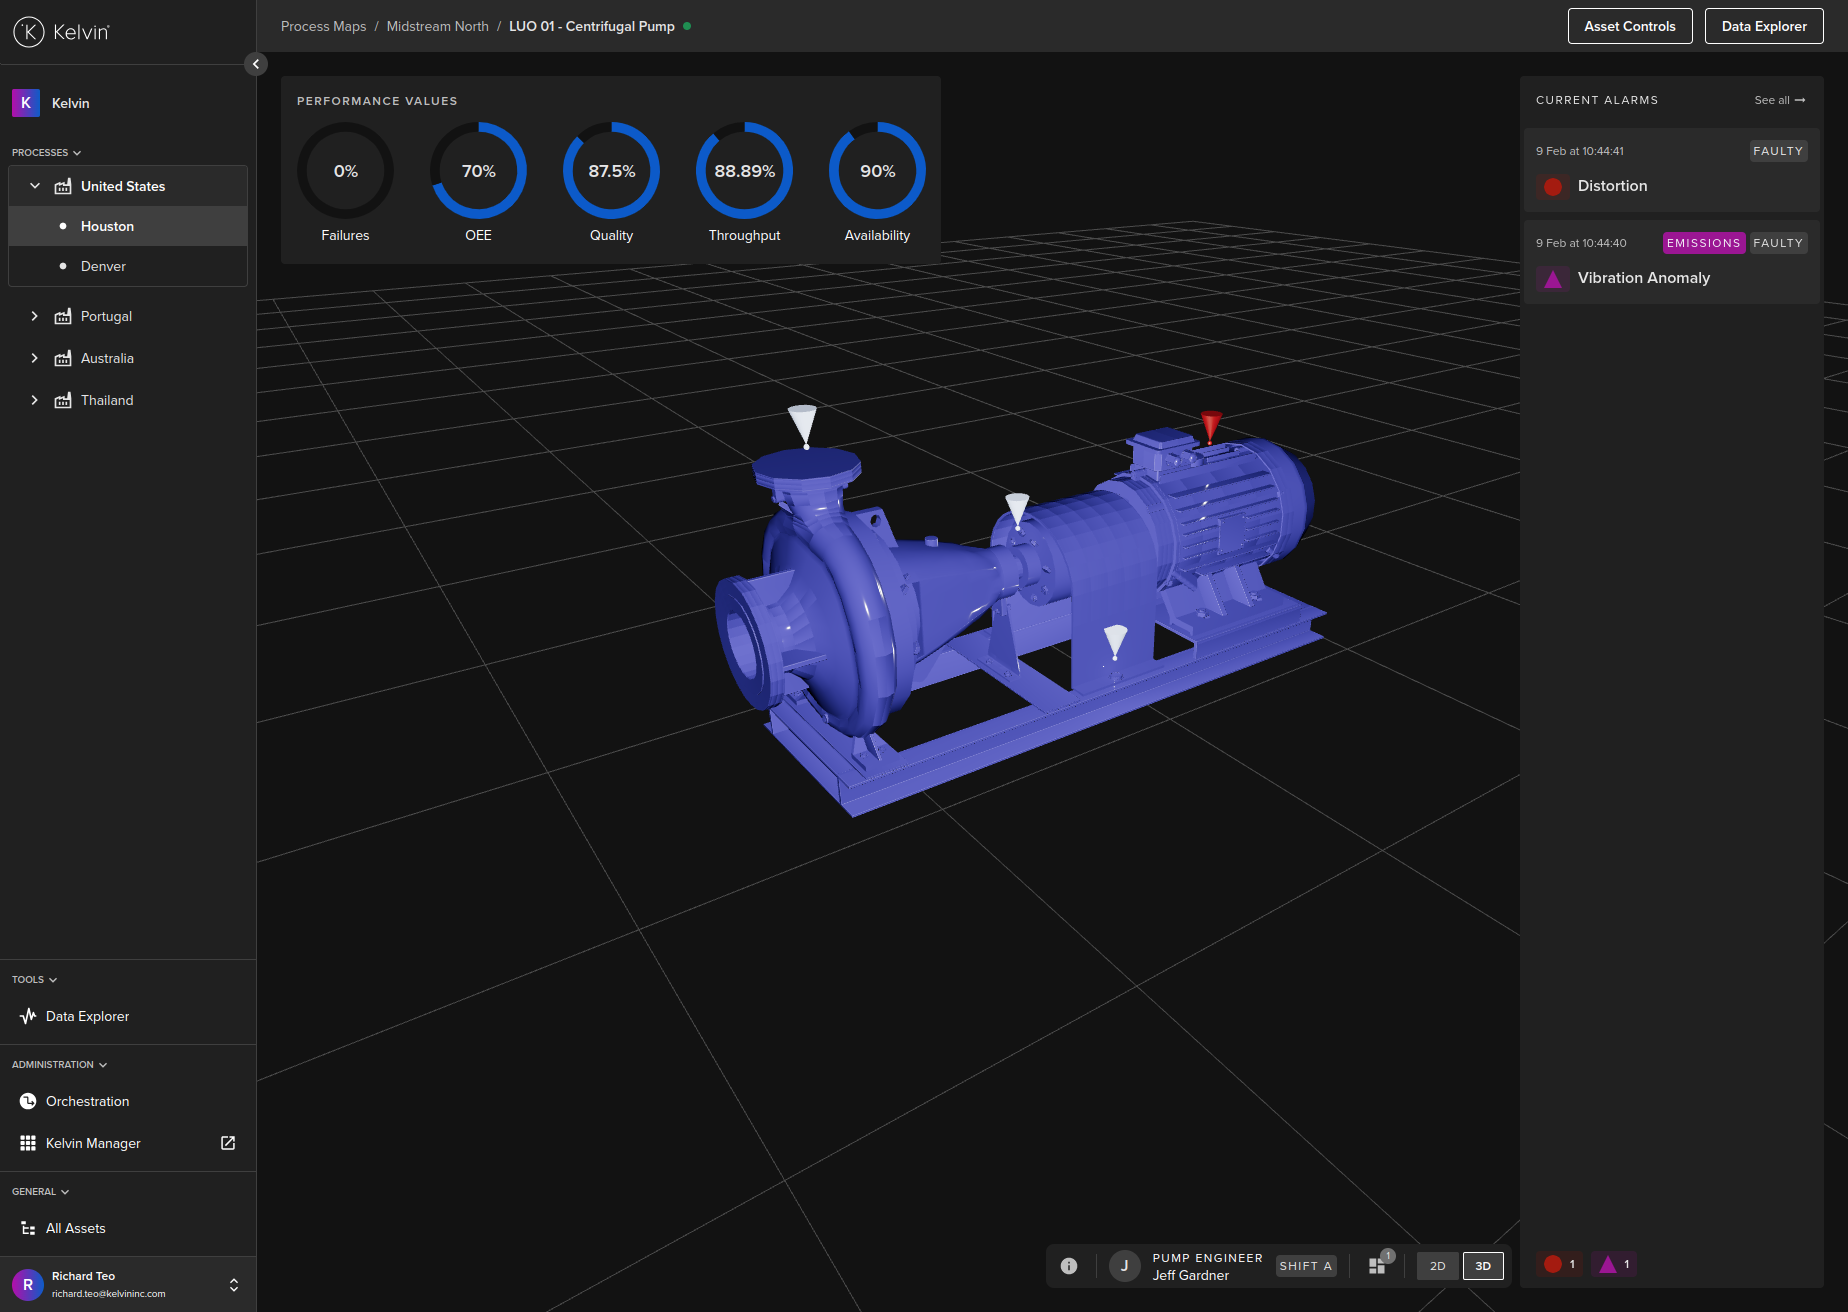Toggle the red alarm count filter
The width and height of the screenshot is (1848, 1312).
point(1559,1264)
